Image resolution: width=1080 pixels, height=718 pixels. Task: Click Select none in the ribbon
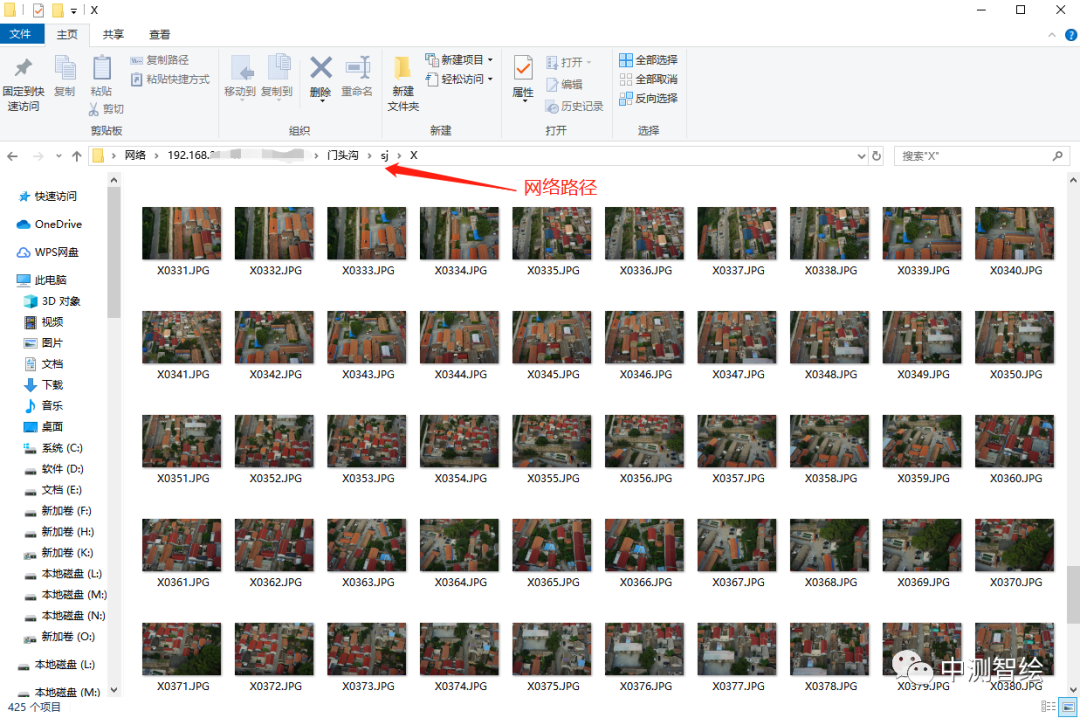tap(648, 79)
